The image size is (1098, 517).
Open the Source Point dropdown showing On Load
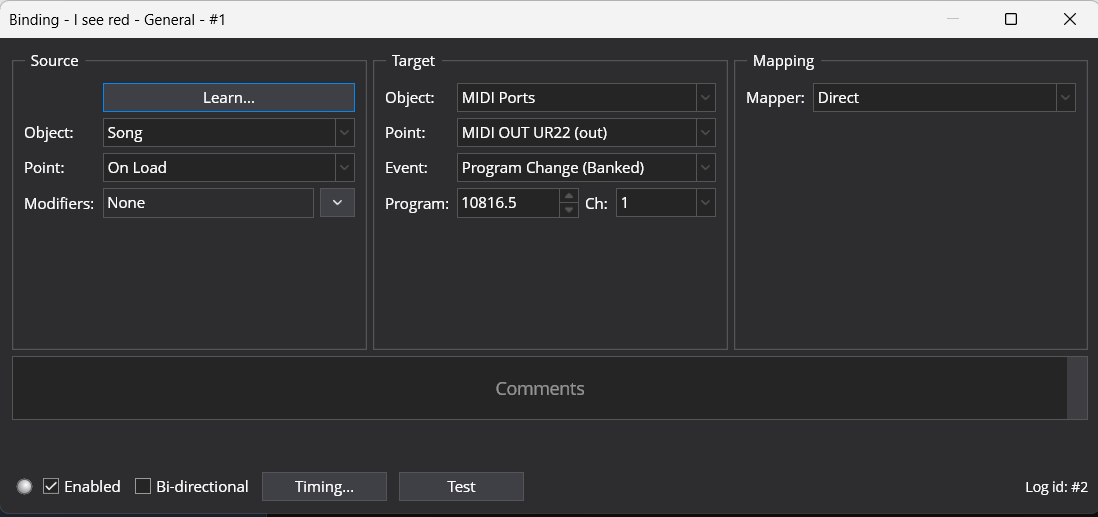coord(228,167)
